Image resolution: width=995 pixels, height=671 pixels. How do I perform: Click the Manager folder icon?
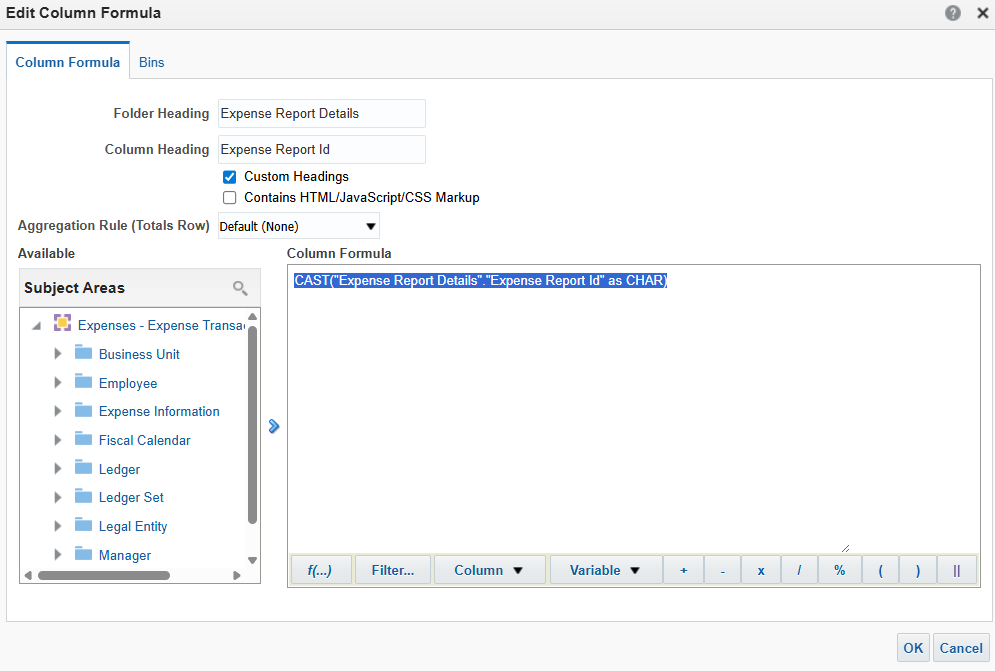83,554
